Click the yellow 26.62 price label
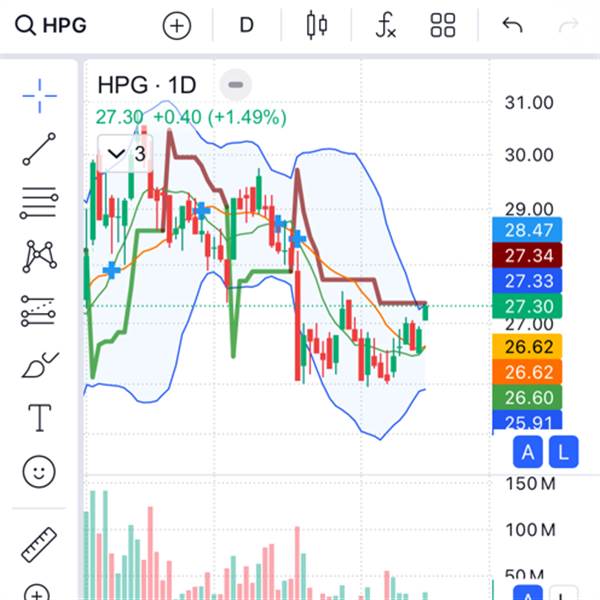Screen dimensions: 600x600 (x=527, y=347)
